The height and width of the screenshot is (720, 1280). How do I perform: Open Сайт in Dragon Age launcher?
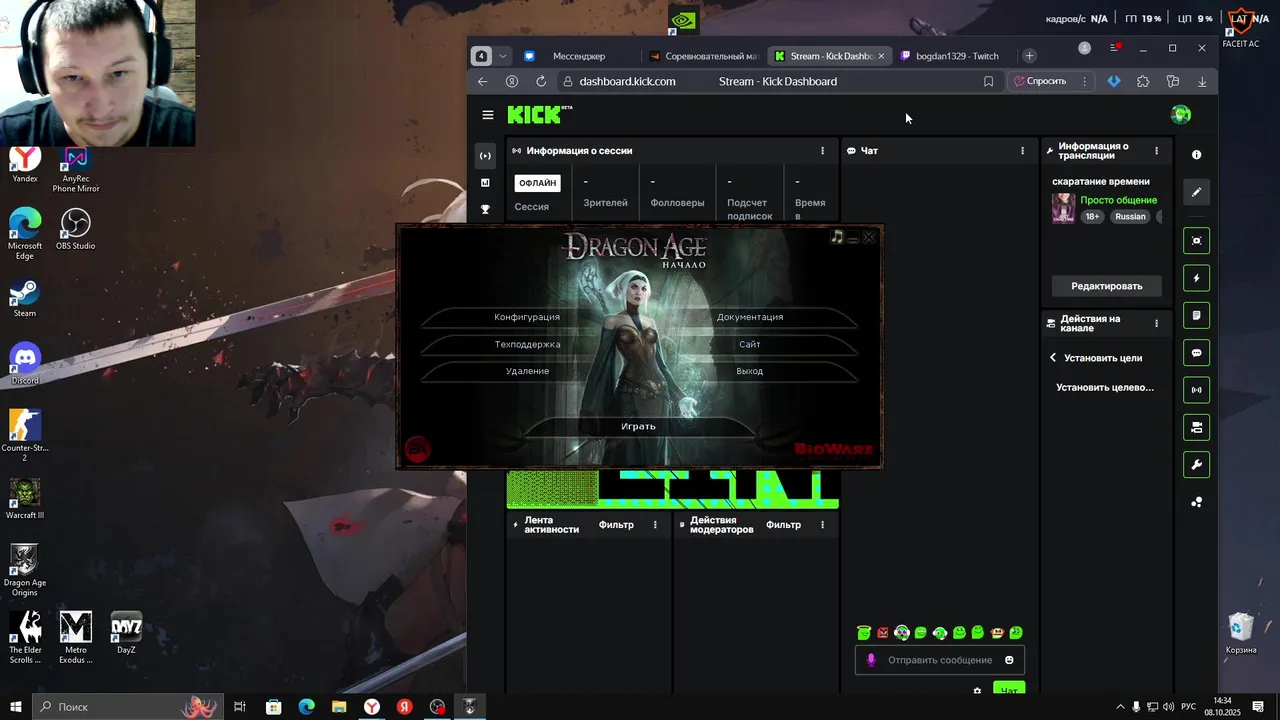pos(750,344)
